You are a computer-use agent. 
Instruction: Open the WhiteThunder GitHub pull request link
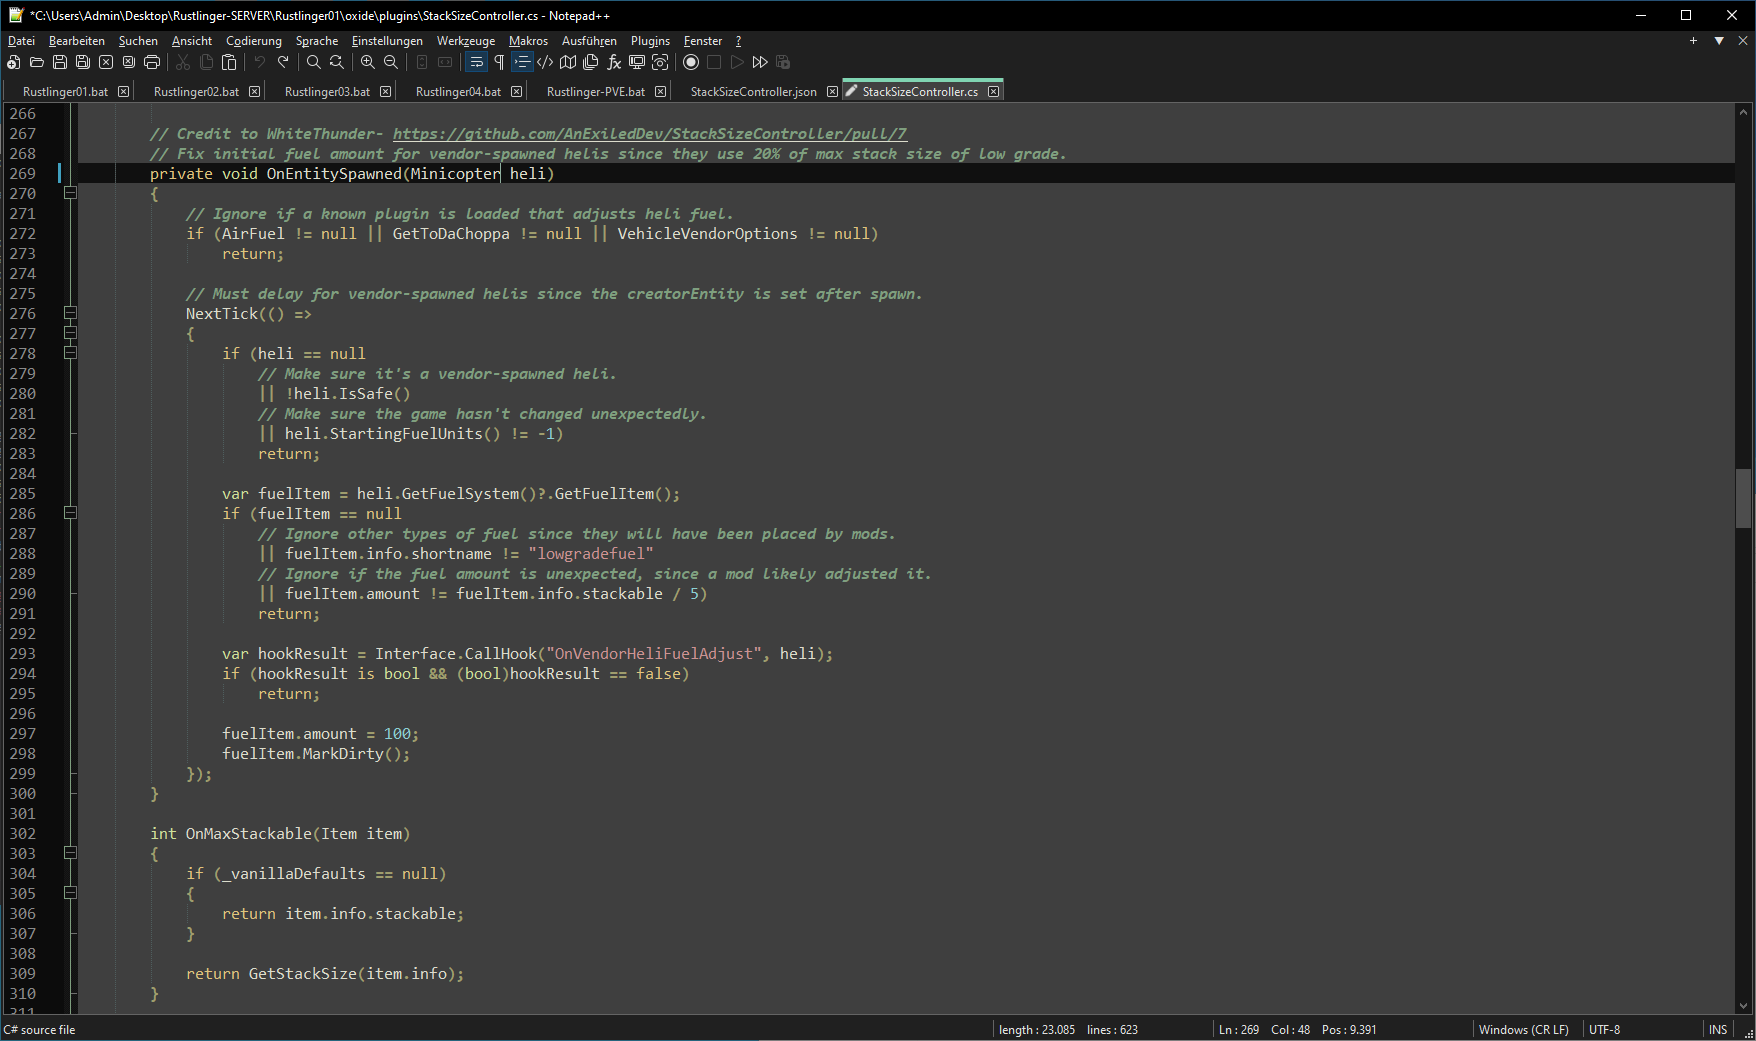click(648, 133)
